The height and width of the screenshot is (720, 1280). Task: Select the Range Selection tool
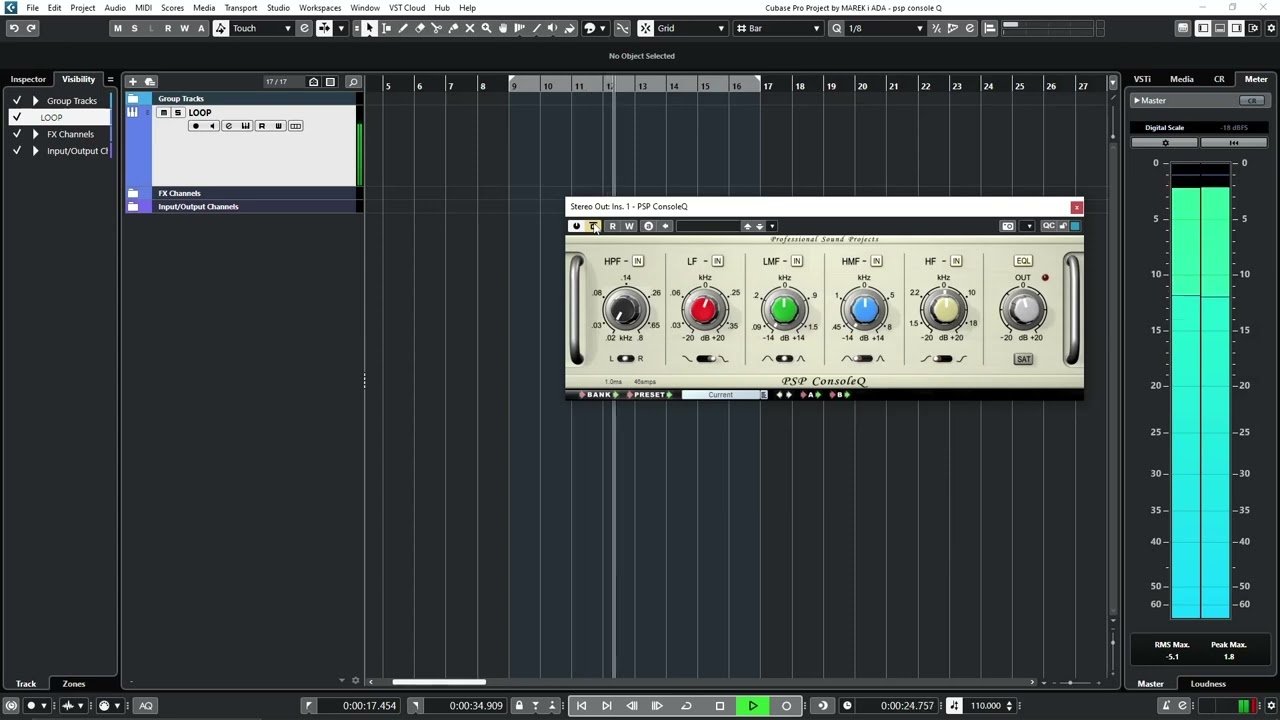point(386,28)
